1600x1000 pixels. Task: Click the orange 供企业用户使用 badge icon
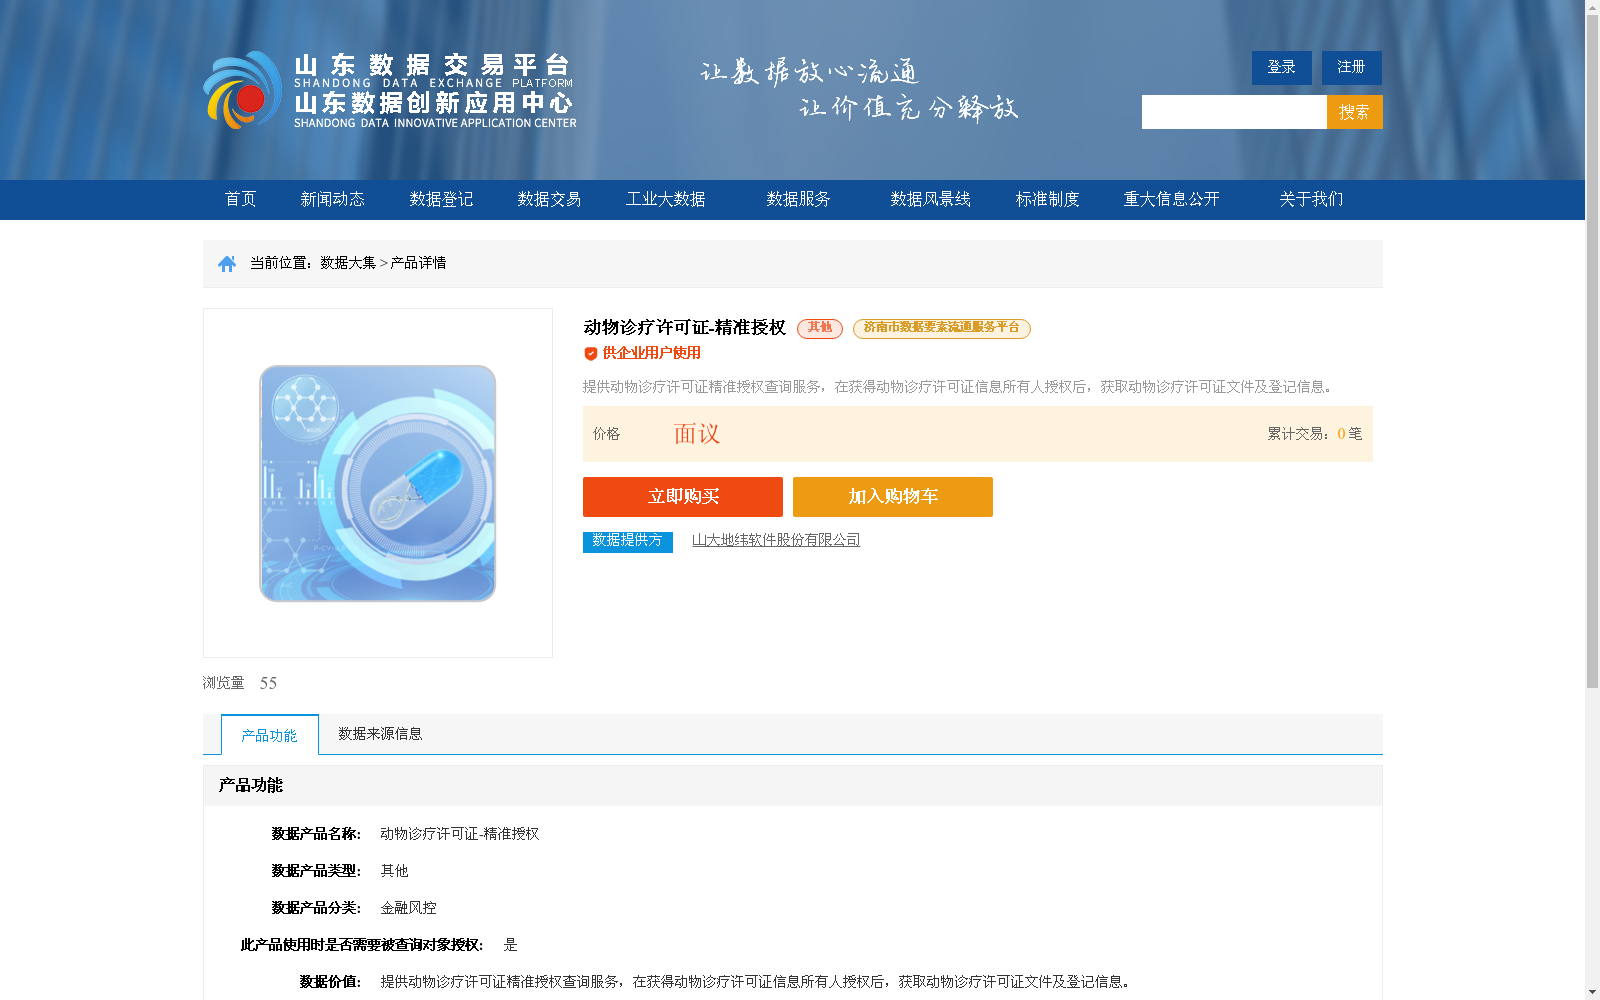[x=590, y=353]
